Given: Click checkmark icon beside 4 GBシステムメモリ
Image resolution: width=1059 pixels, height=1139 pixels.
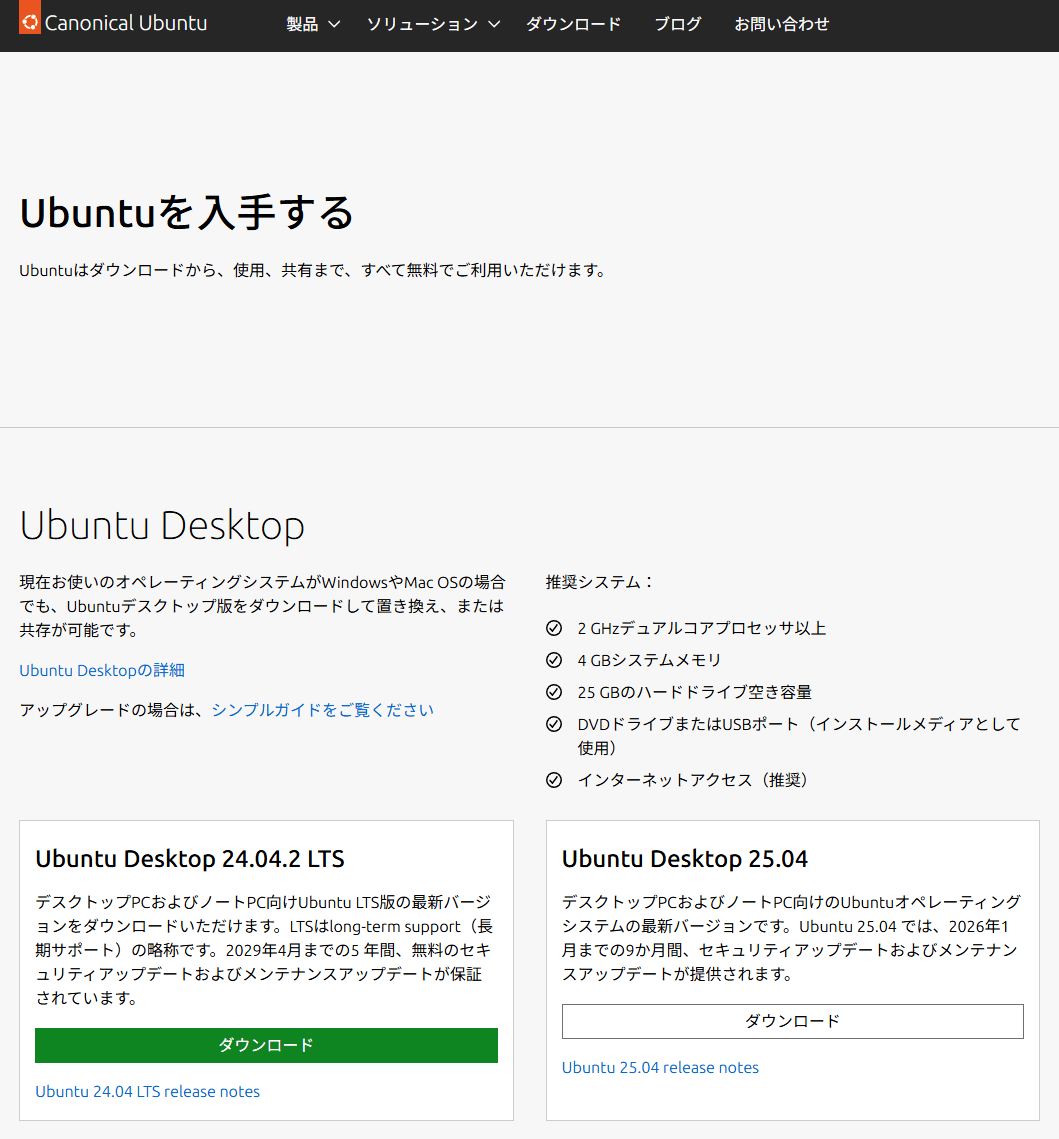Looking at the screenshot, I should pyautogui.click(x=553, y=660).
